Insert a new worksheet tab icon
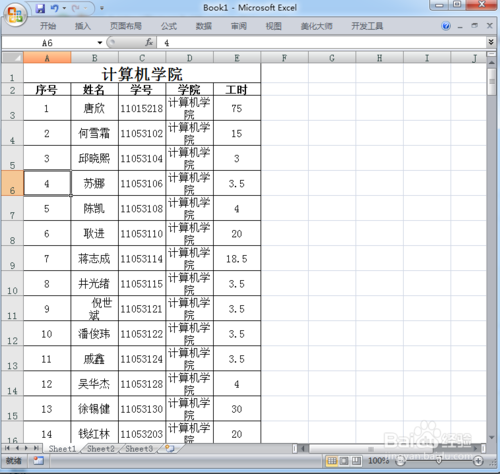 [x=170, y=448]
